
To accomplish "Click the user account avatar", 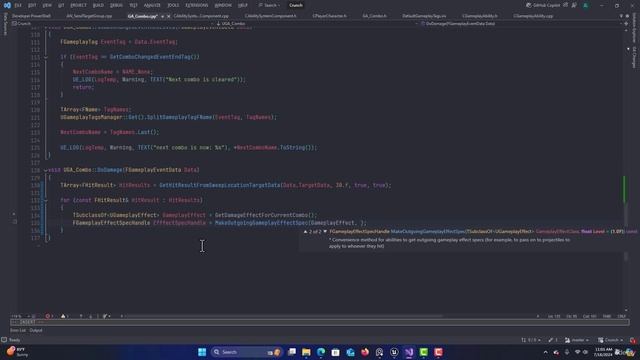I will tap(586, 5).
